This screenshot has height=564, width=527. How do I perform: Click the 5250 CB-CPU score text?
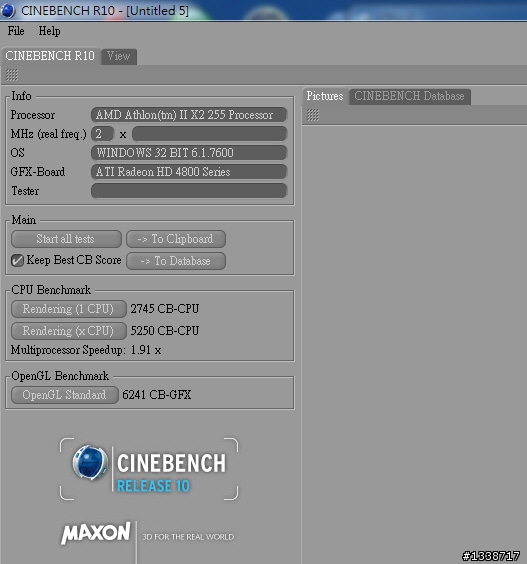tap(165, 331)
